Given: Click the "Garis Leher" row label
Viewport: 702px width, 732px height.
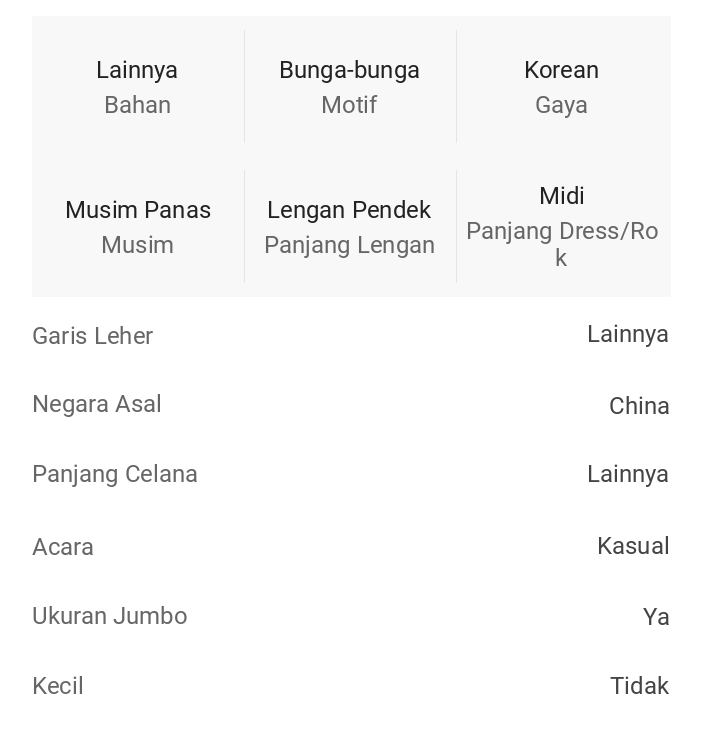Looking at the screenshot, I should (93, 336).
